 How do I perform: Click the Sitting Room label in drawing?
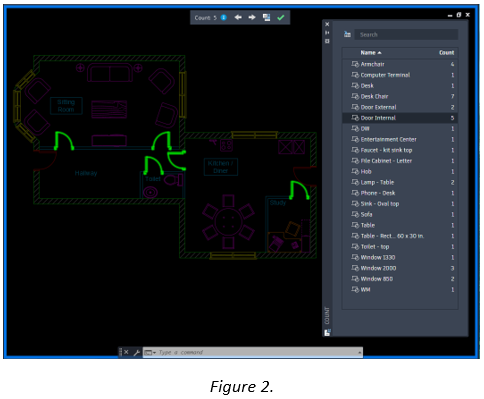coord(66,106)
